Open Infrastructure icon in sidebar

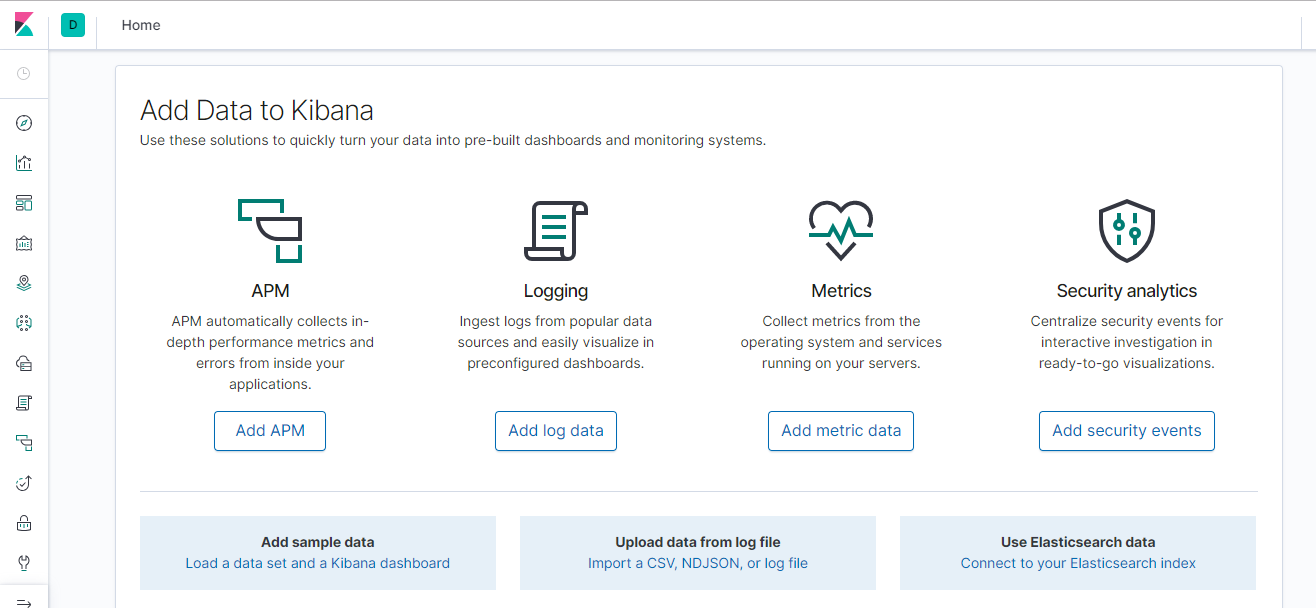click(24, 363)
